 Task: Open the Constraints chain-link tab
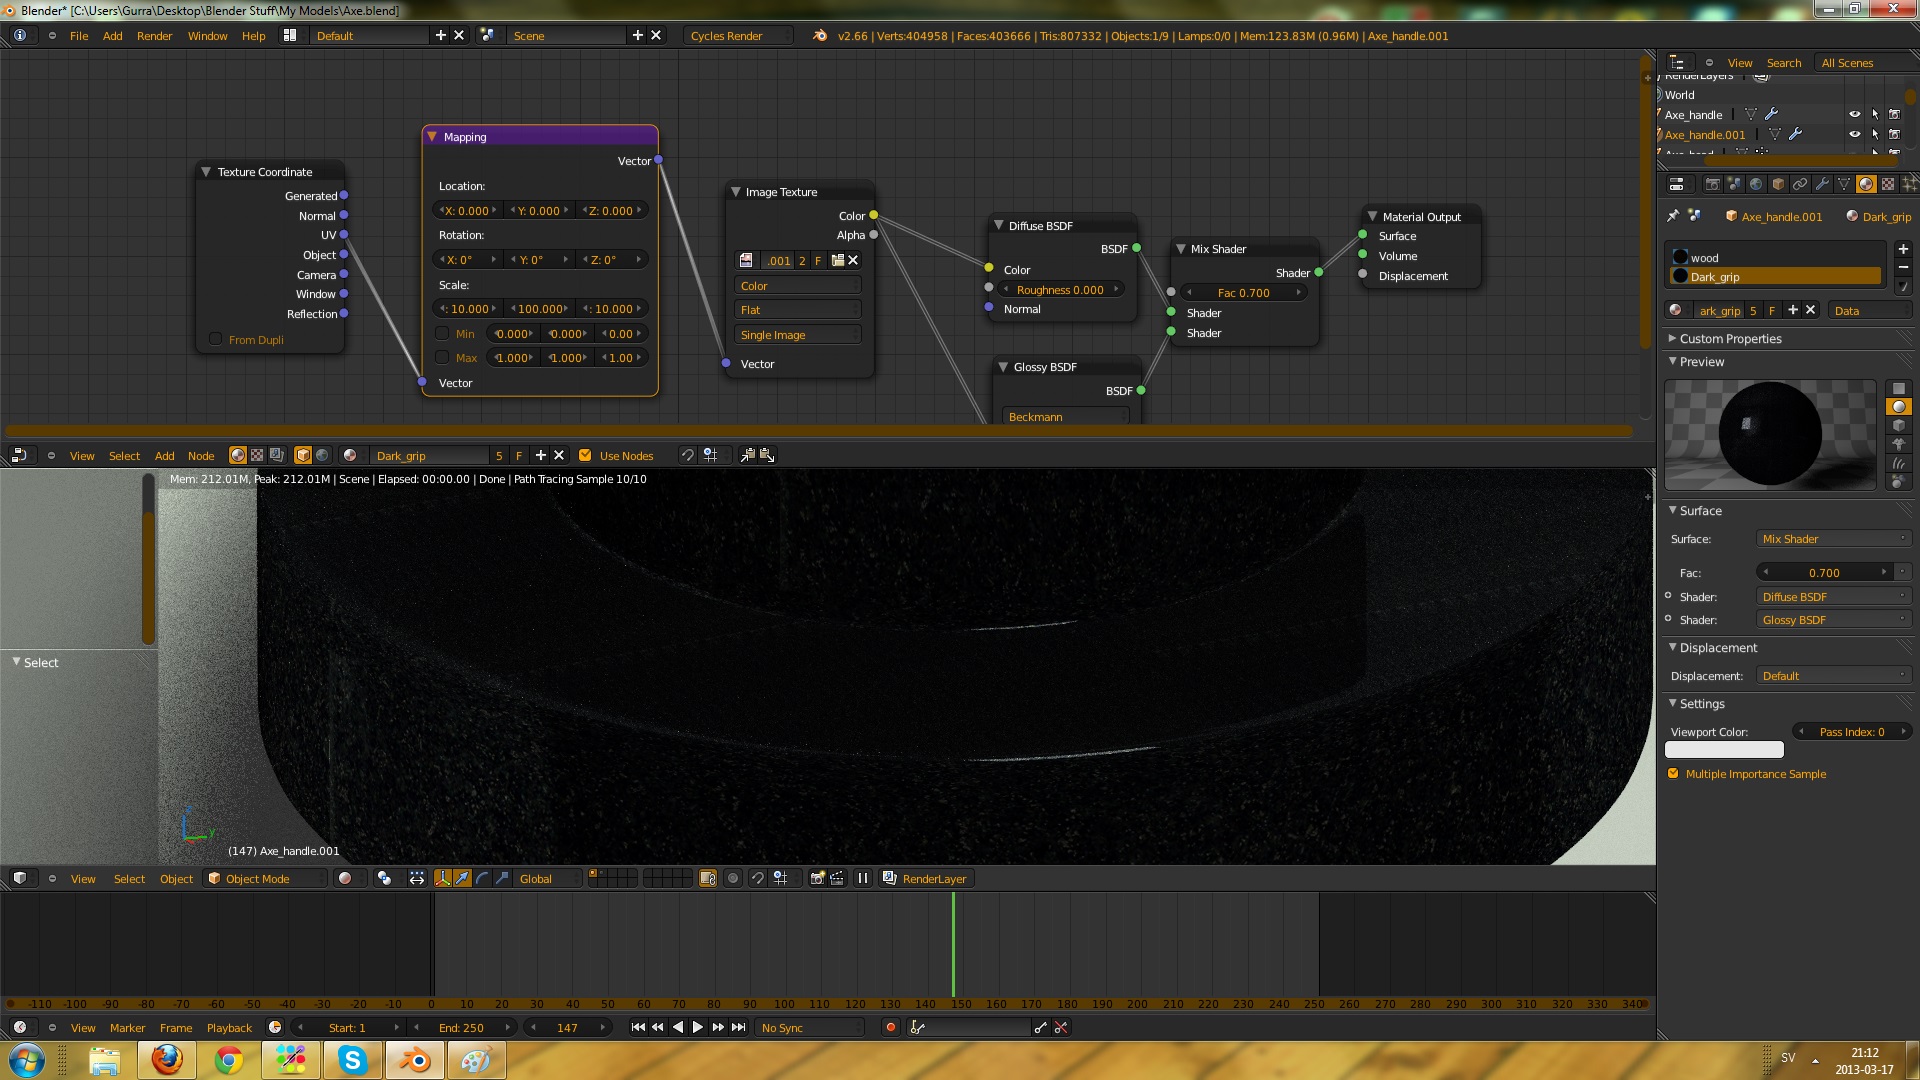pyautogui.click(x=1800, y=184)
